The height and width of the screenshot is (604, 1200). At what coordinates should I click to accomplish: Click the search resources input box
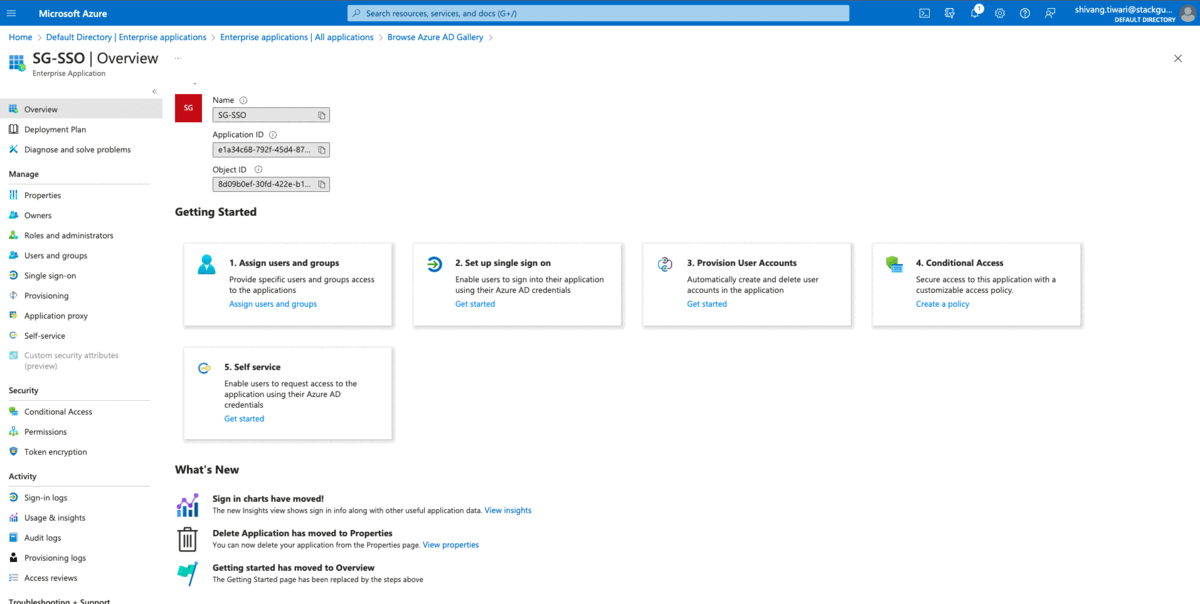point(598,13)
